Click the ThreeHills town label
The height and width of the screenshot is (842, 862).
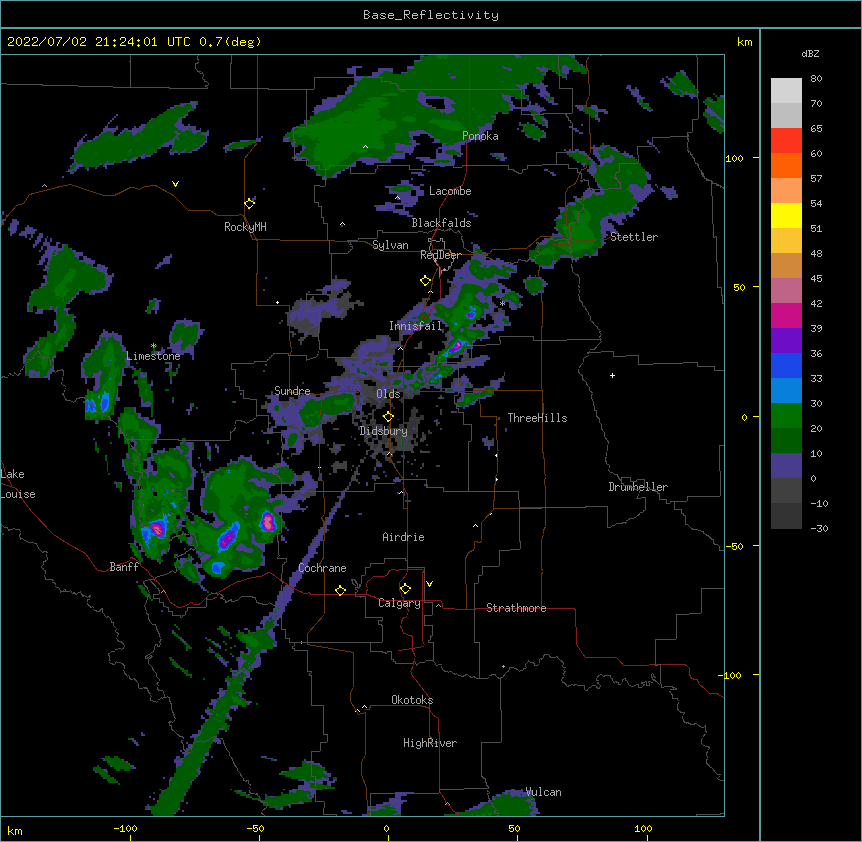click(537, 418)
